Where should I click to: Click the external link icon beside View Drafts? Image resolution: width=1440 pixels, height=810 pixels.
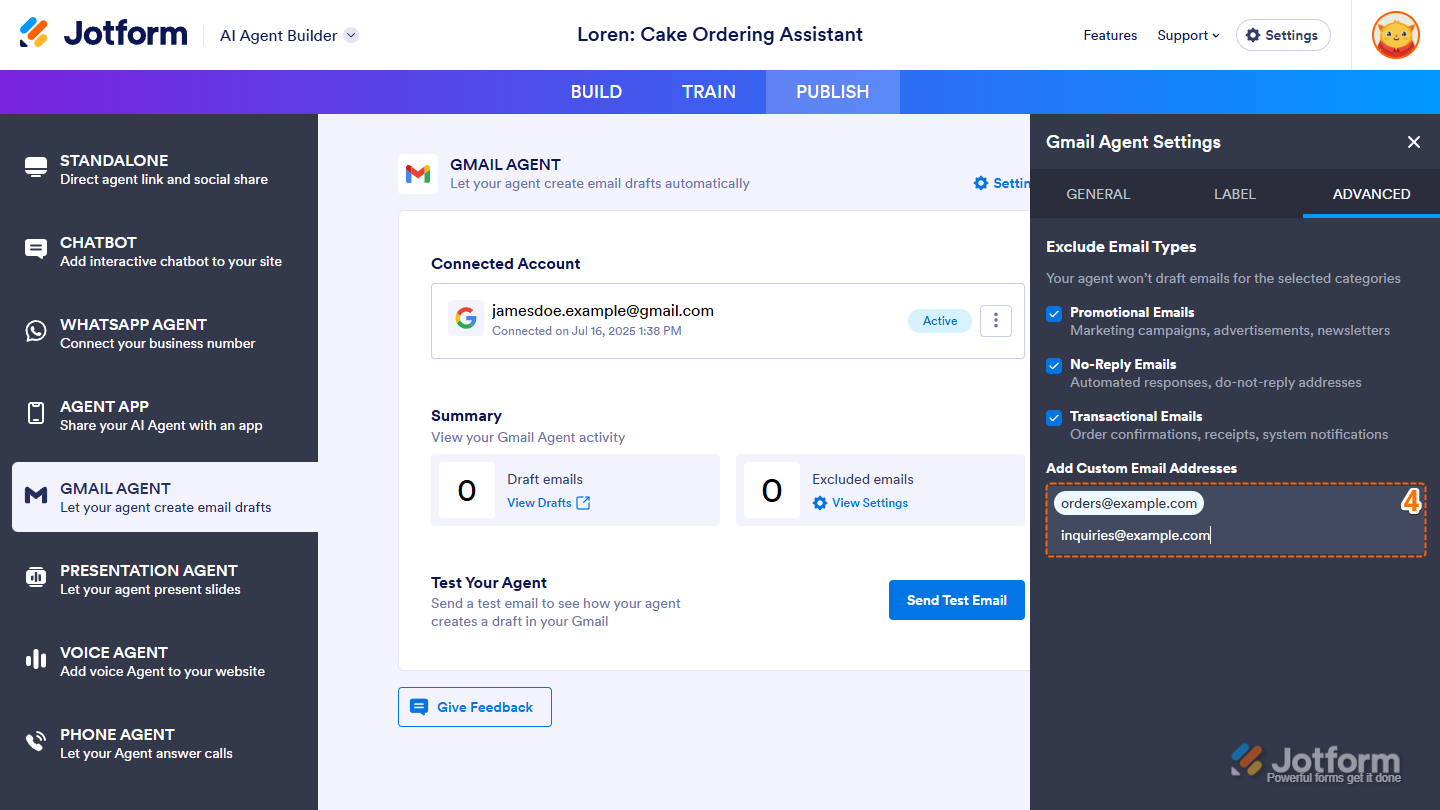tap(583, 503)
